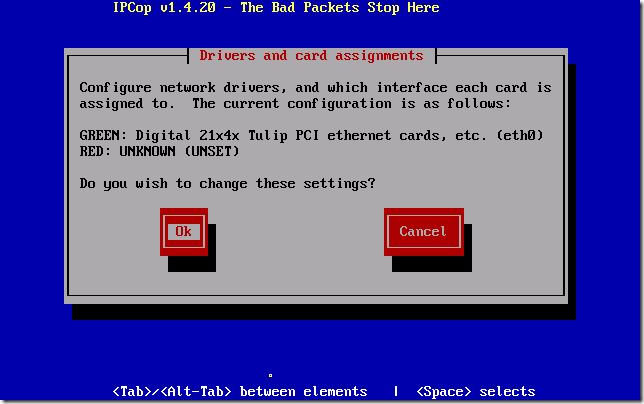Screen dimensions: 644x404
Task: Click the Digital 21x4x Tulip PCI driver name
Action: (227, 135)
